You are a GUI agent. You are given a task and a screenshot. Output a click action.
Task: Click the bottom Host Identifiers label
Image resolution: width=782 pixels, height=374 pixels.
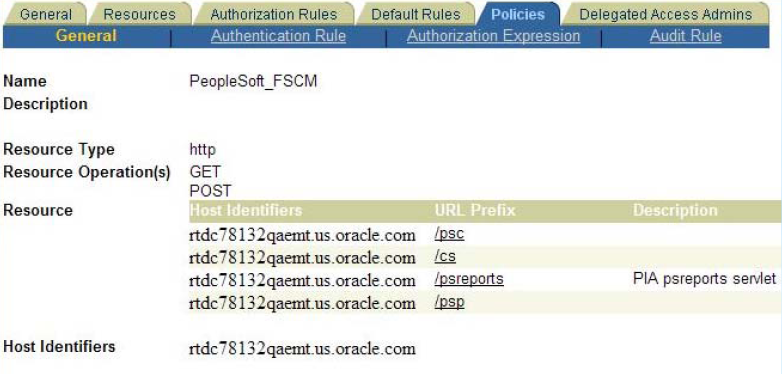pyautogui.click(x=59, y=347)
